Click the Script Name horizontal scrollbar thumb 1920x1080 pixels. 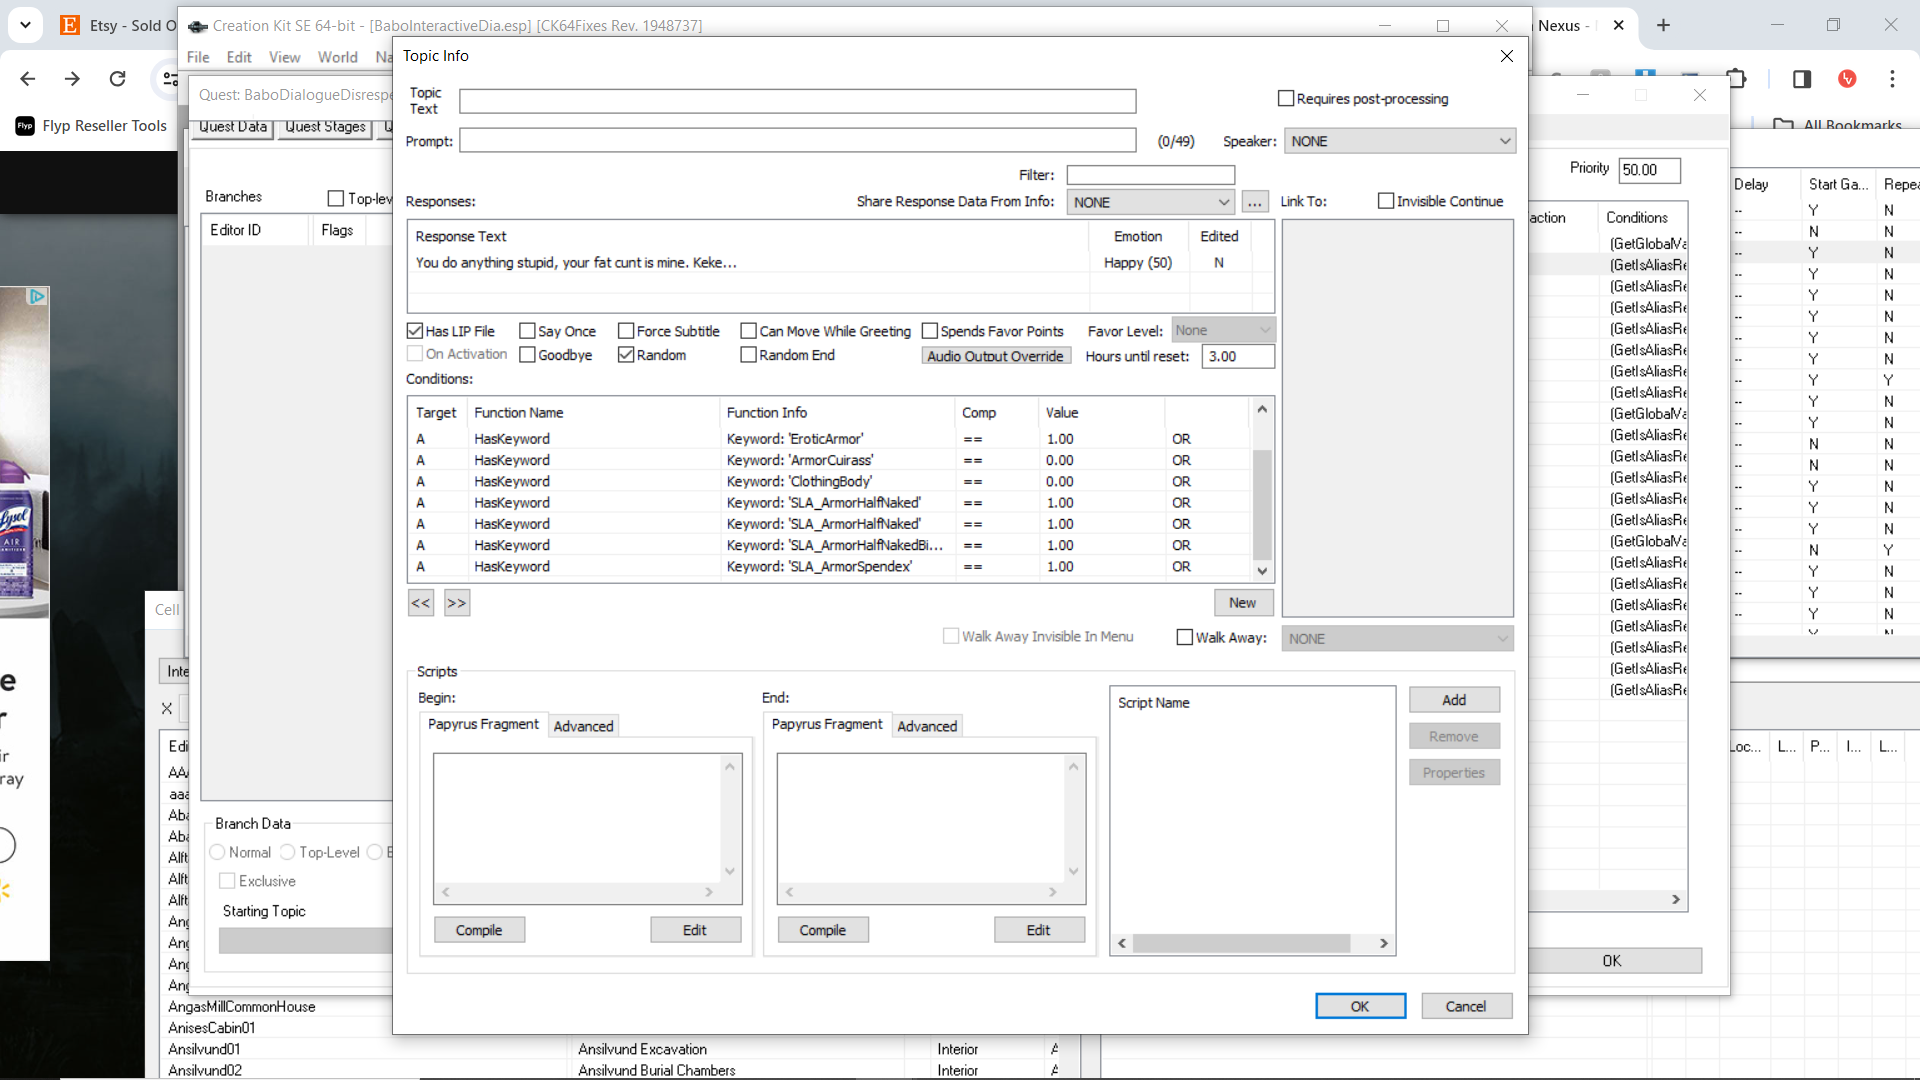click(1241, 943)
